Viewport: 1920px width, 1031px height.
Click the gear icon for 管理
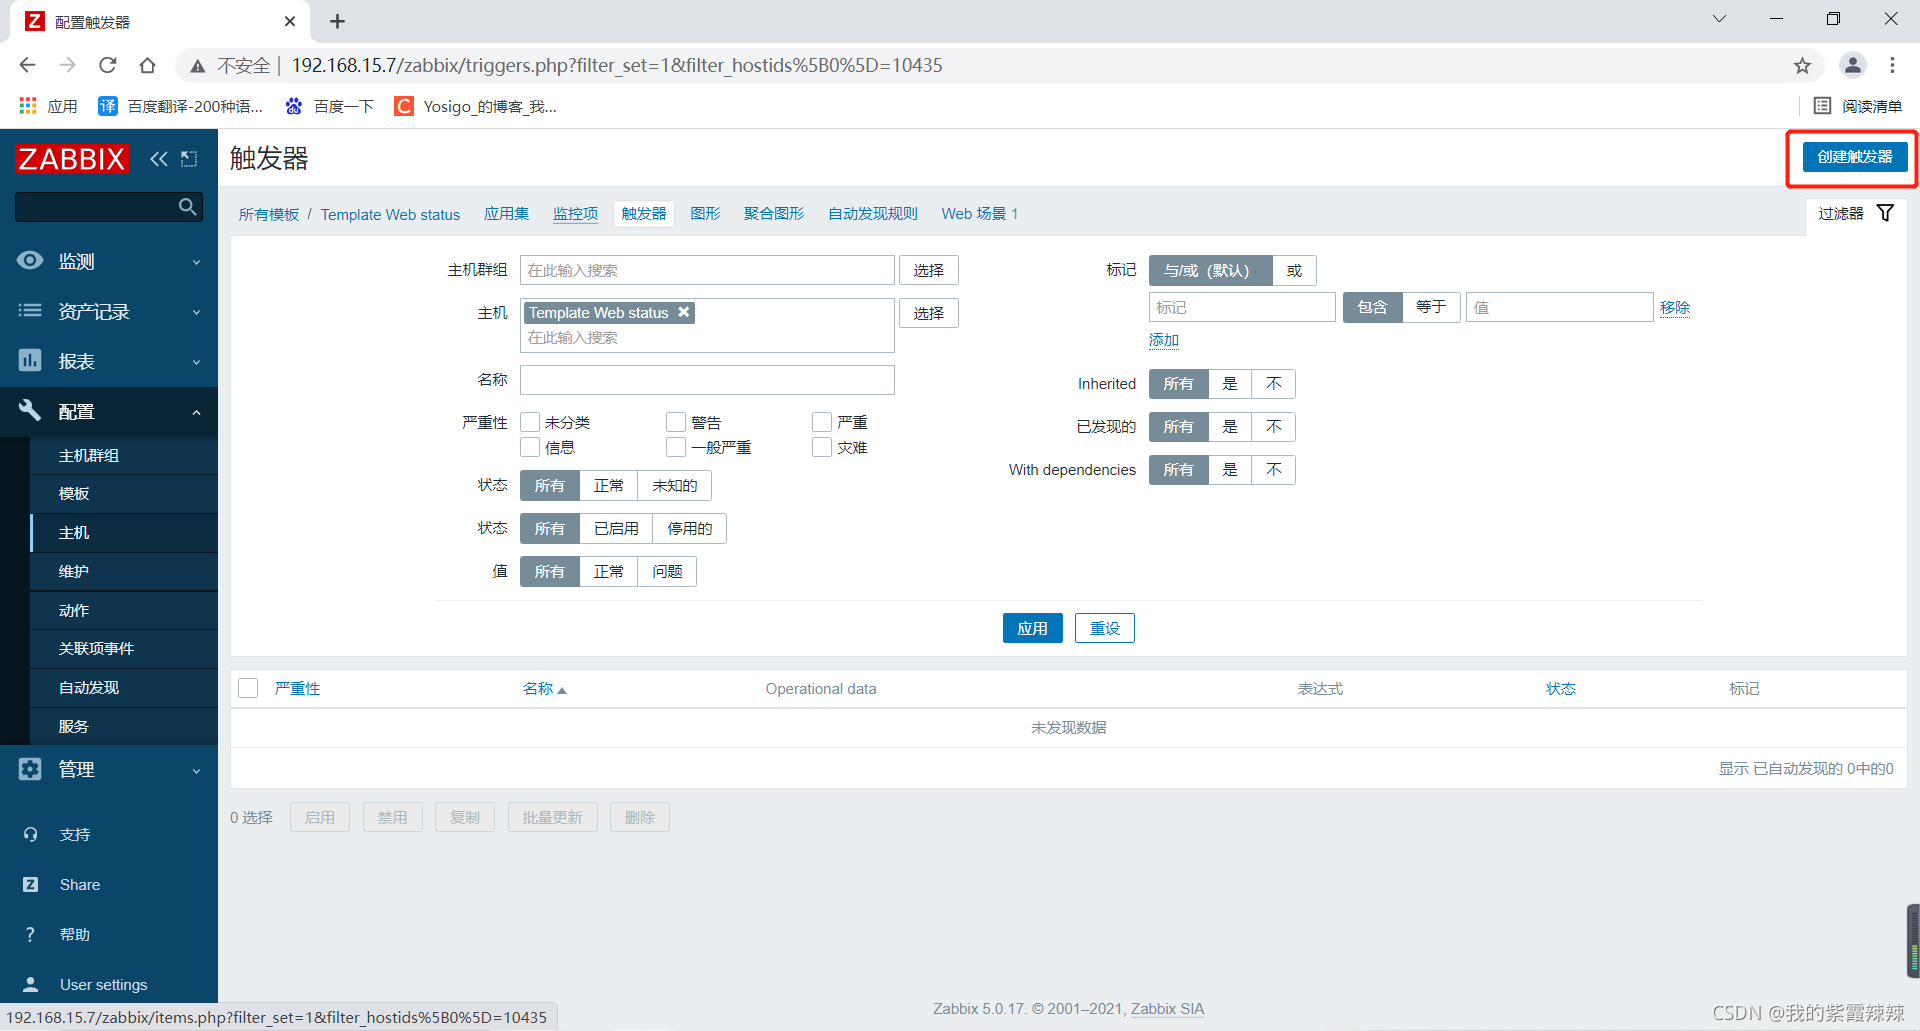30,768
